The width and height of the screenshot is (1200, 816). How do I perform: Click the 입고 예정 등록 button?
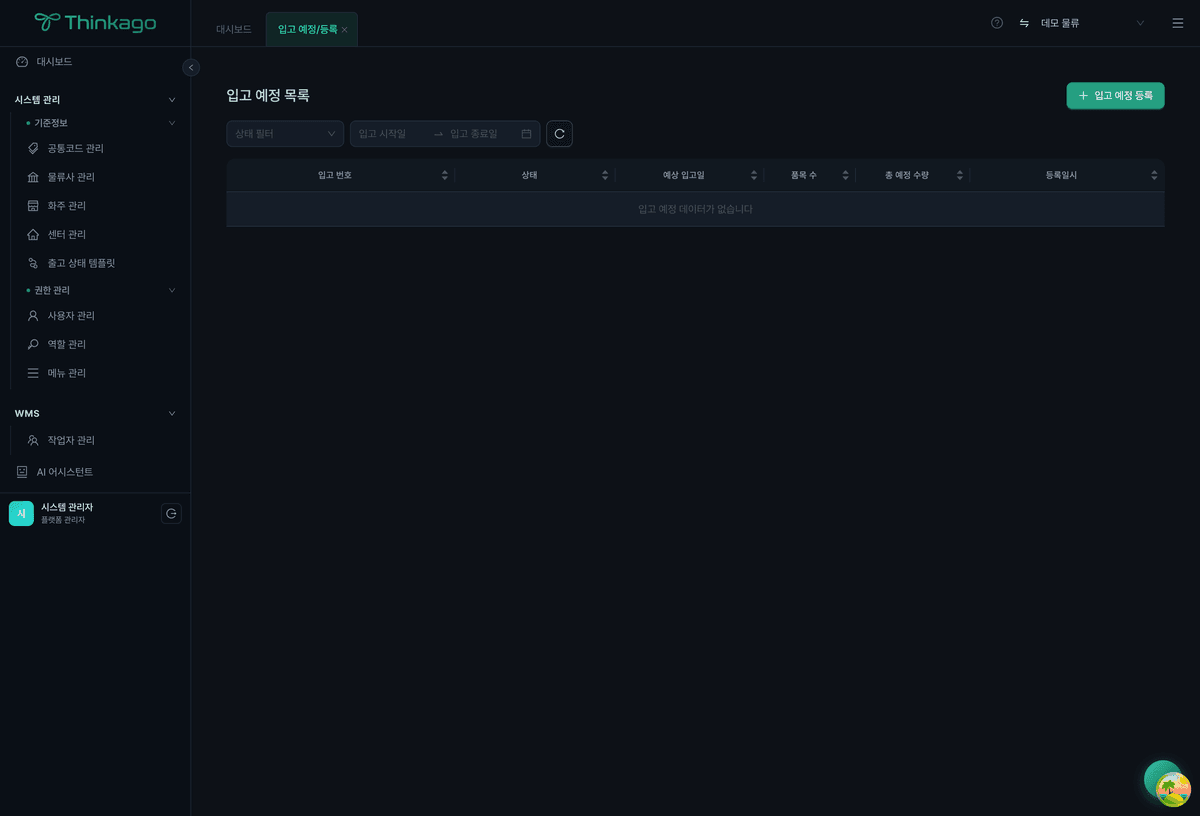tap(1115, 96)
